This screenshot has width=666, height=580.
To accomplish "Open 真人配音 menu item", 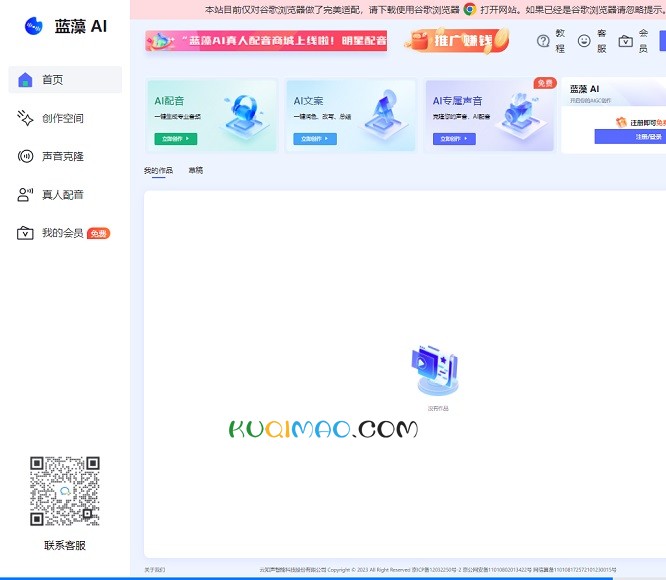I will point(65,194).
